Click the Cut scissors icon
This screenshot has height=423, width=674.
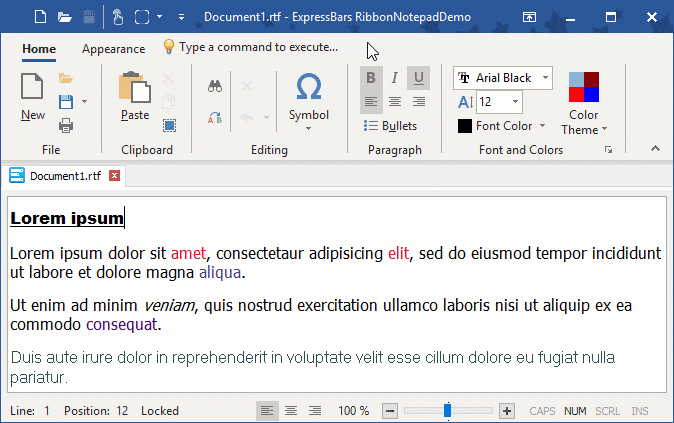click(x=168, y=79)
